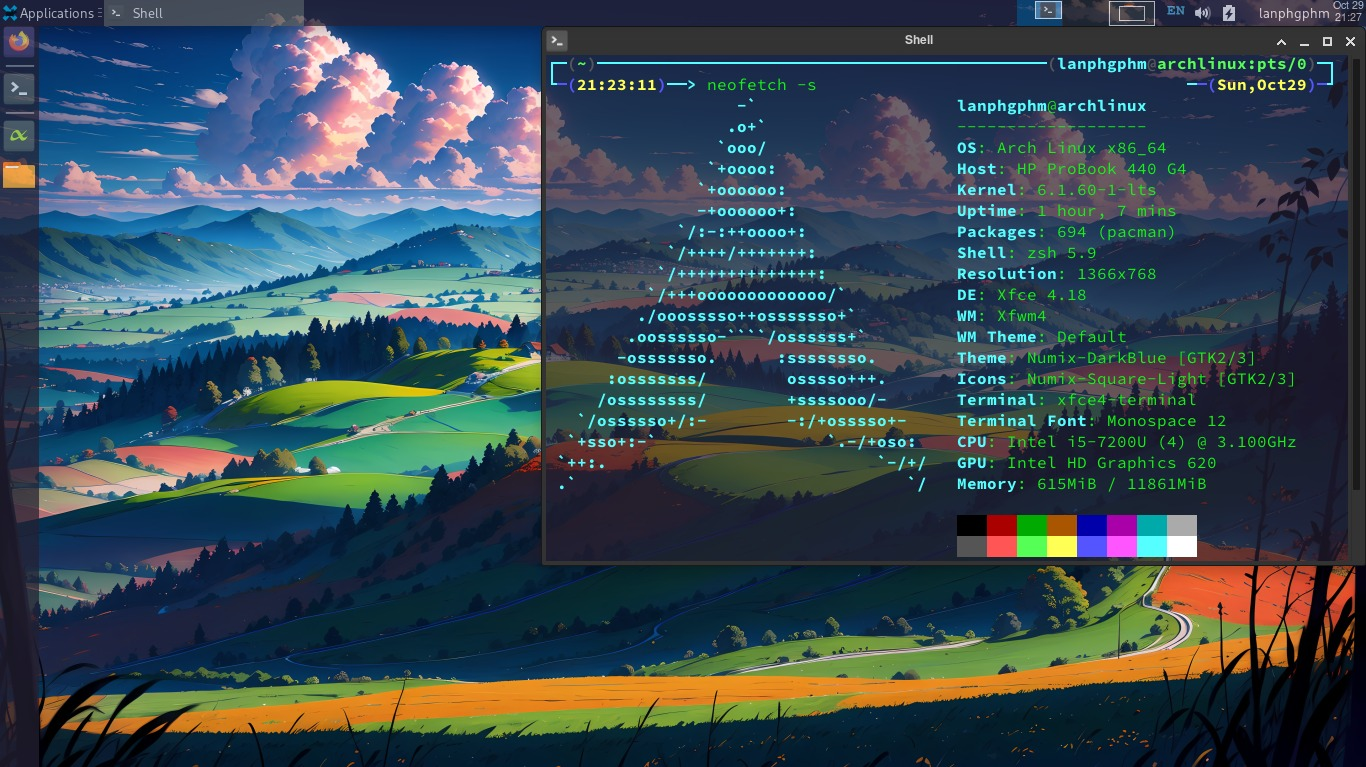
Task: Open Shell window menu icon in title bar
Action: [x=558, y=40]
